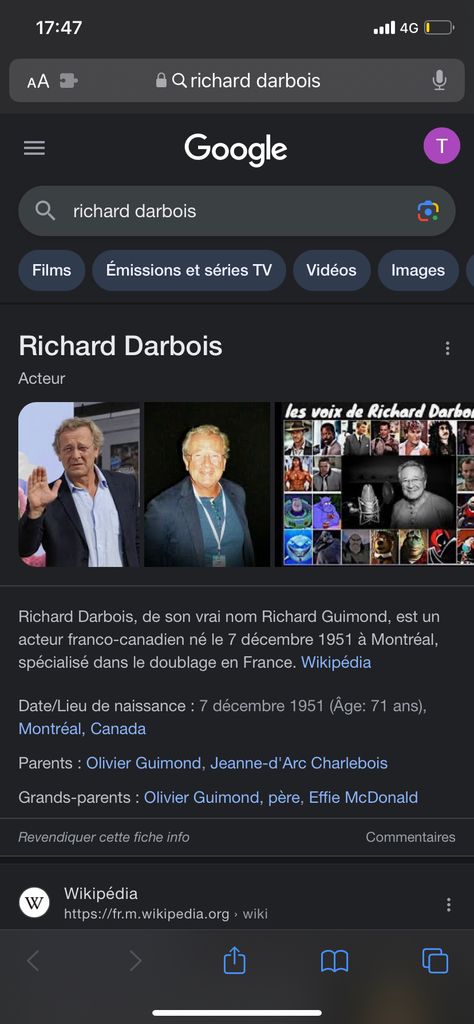Select the Films filter chip

click(x=52, y=270)
